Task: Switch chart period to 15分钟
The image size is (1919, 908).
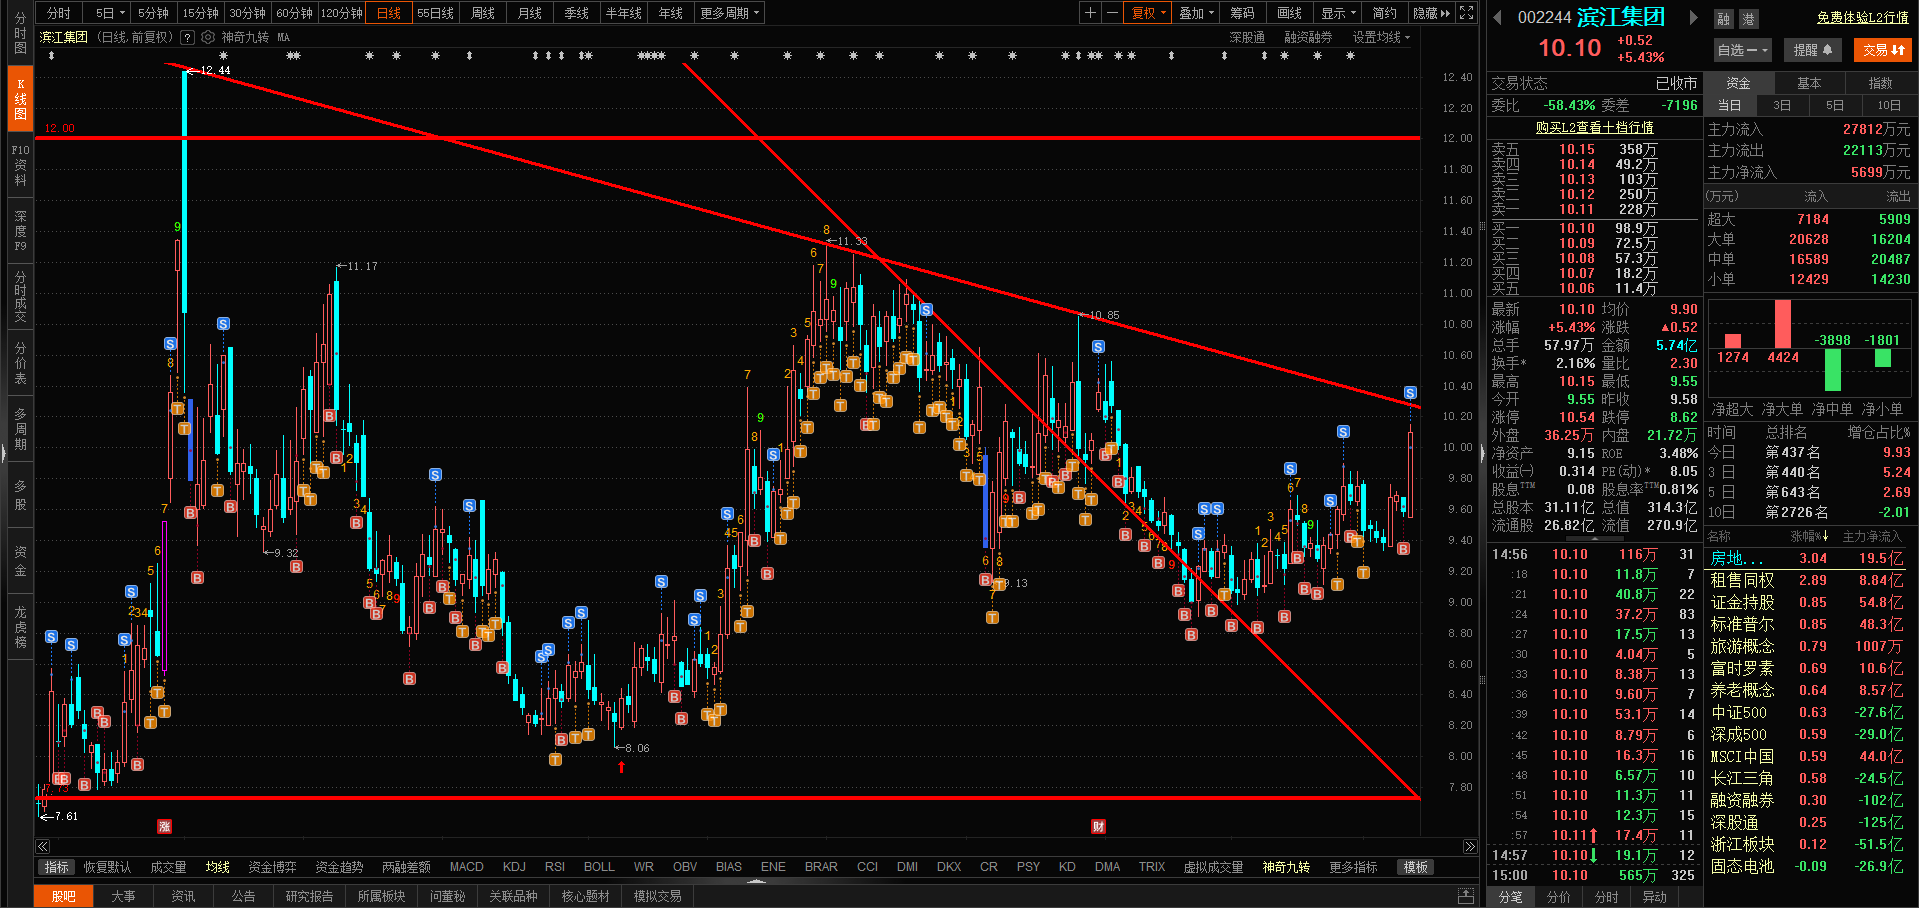Action: (200, 13)
